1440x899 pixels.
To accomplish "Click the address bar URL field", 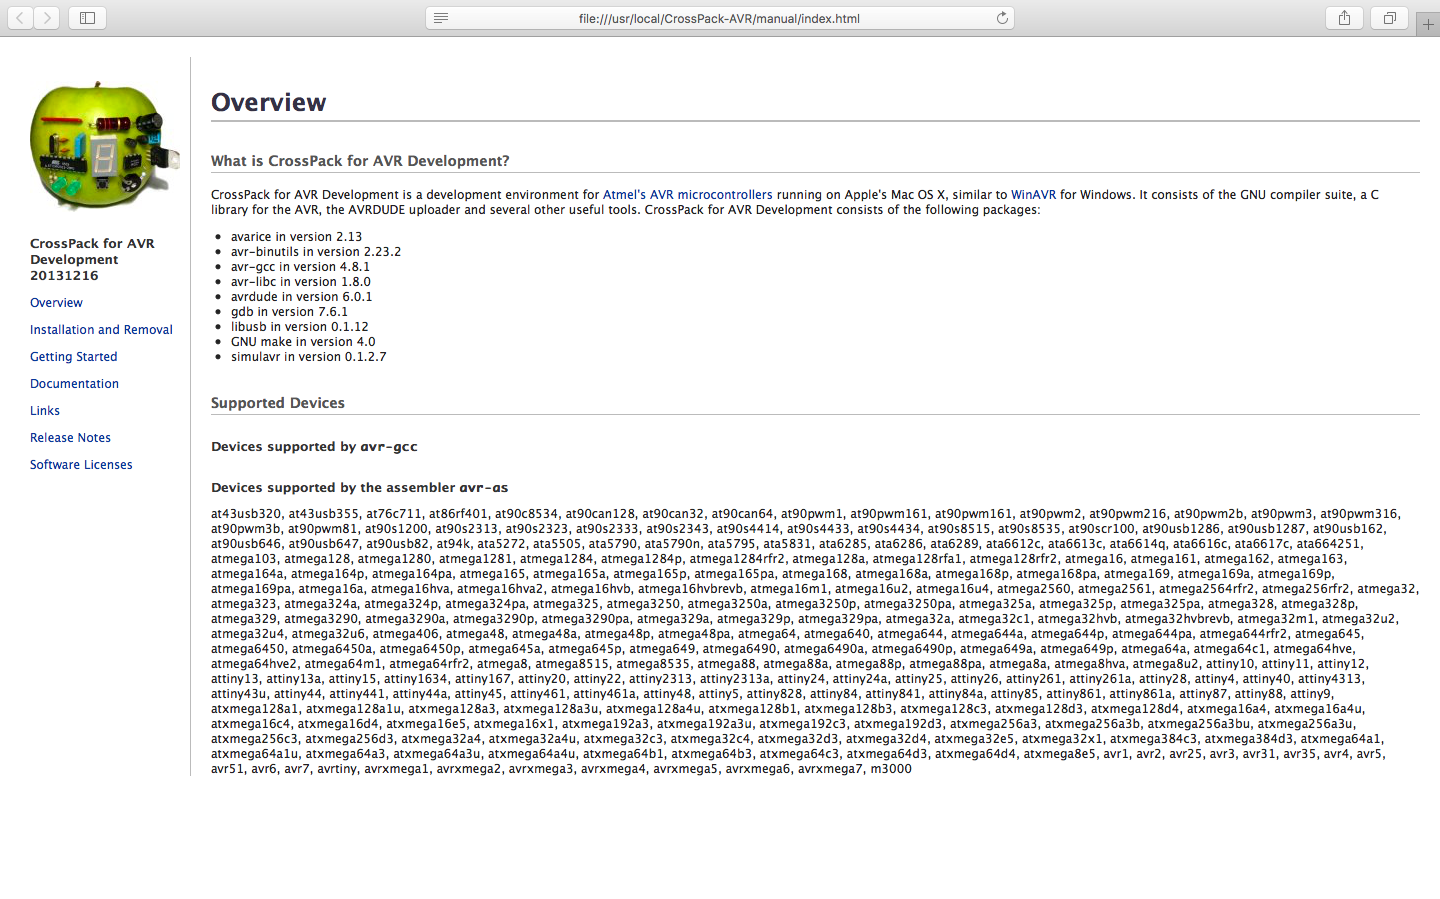I will coord(719,18).
